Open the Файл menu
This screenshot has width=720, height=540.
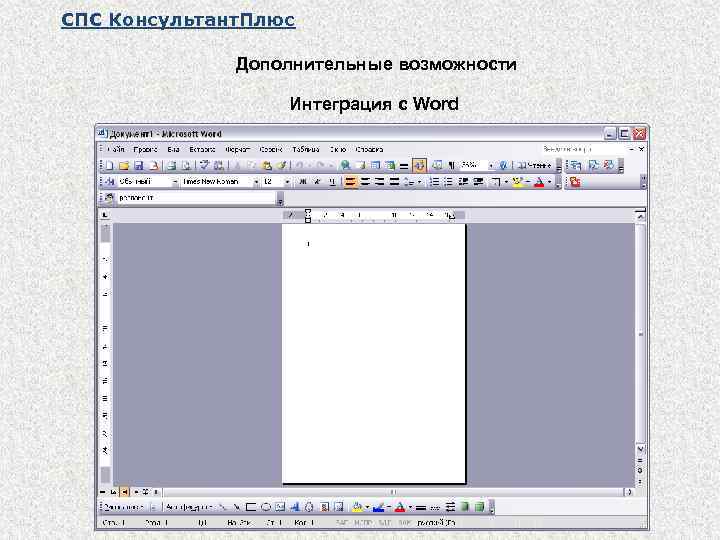click(x=116, y=149)
